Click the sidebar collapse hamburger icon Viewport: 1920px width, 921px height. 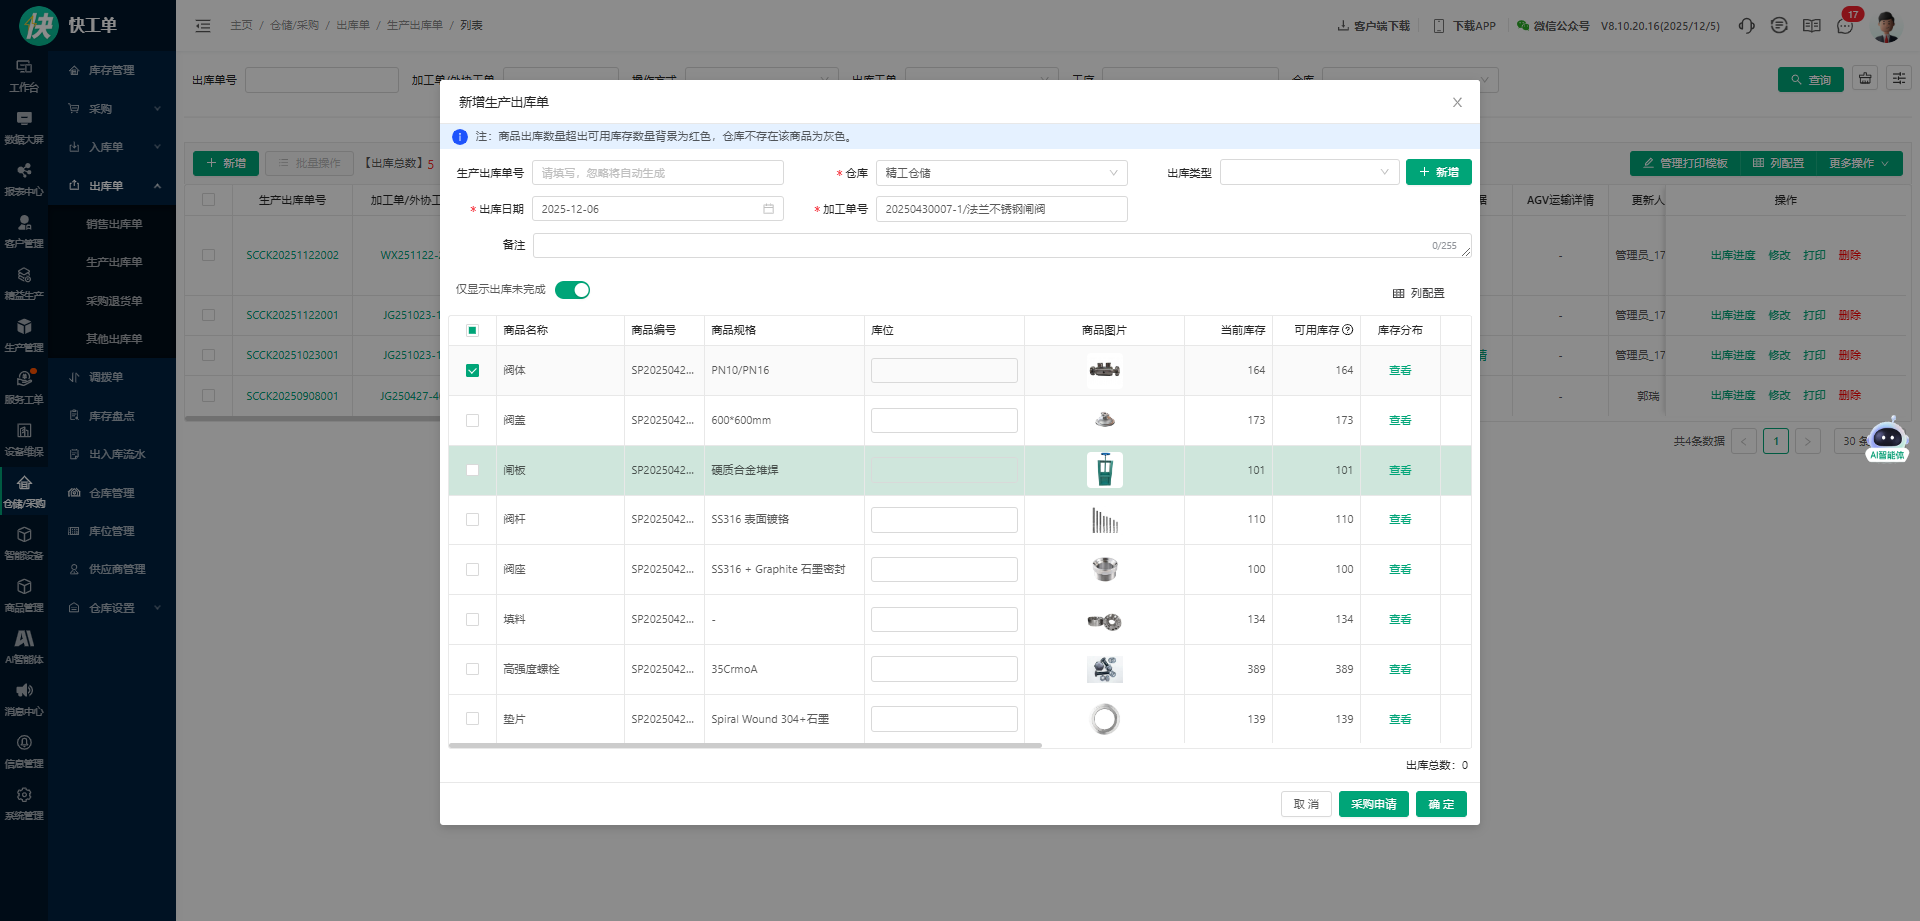(203, 26)
